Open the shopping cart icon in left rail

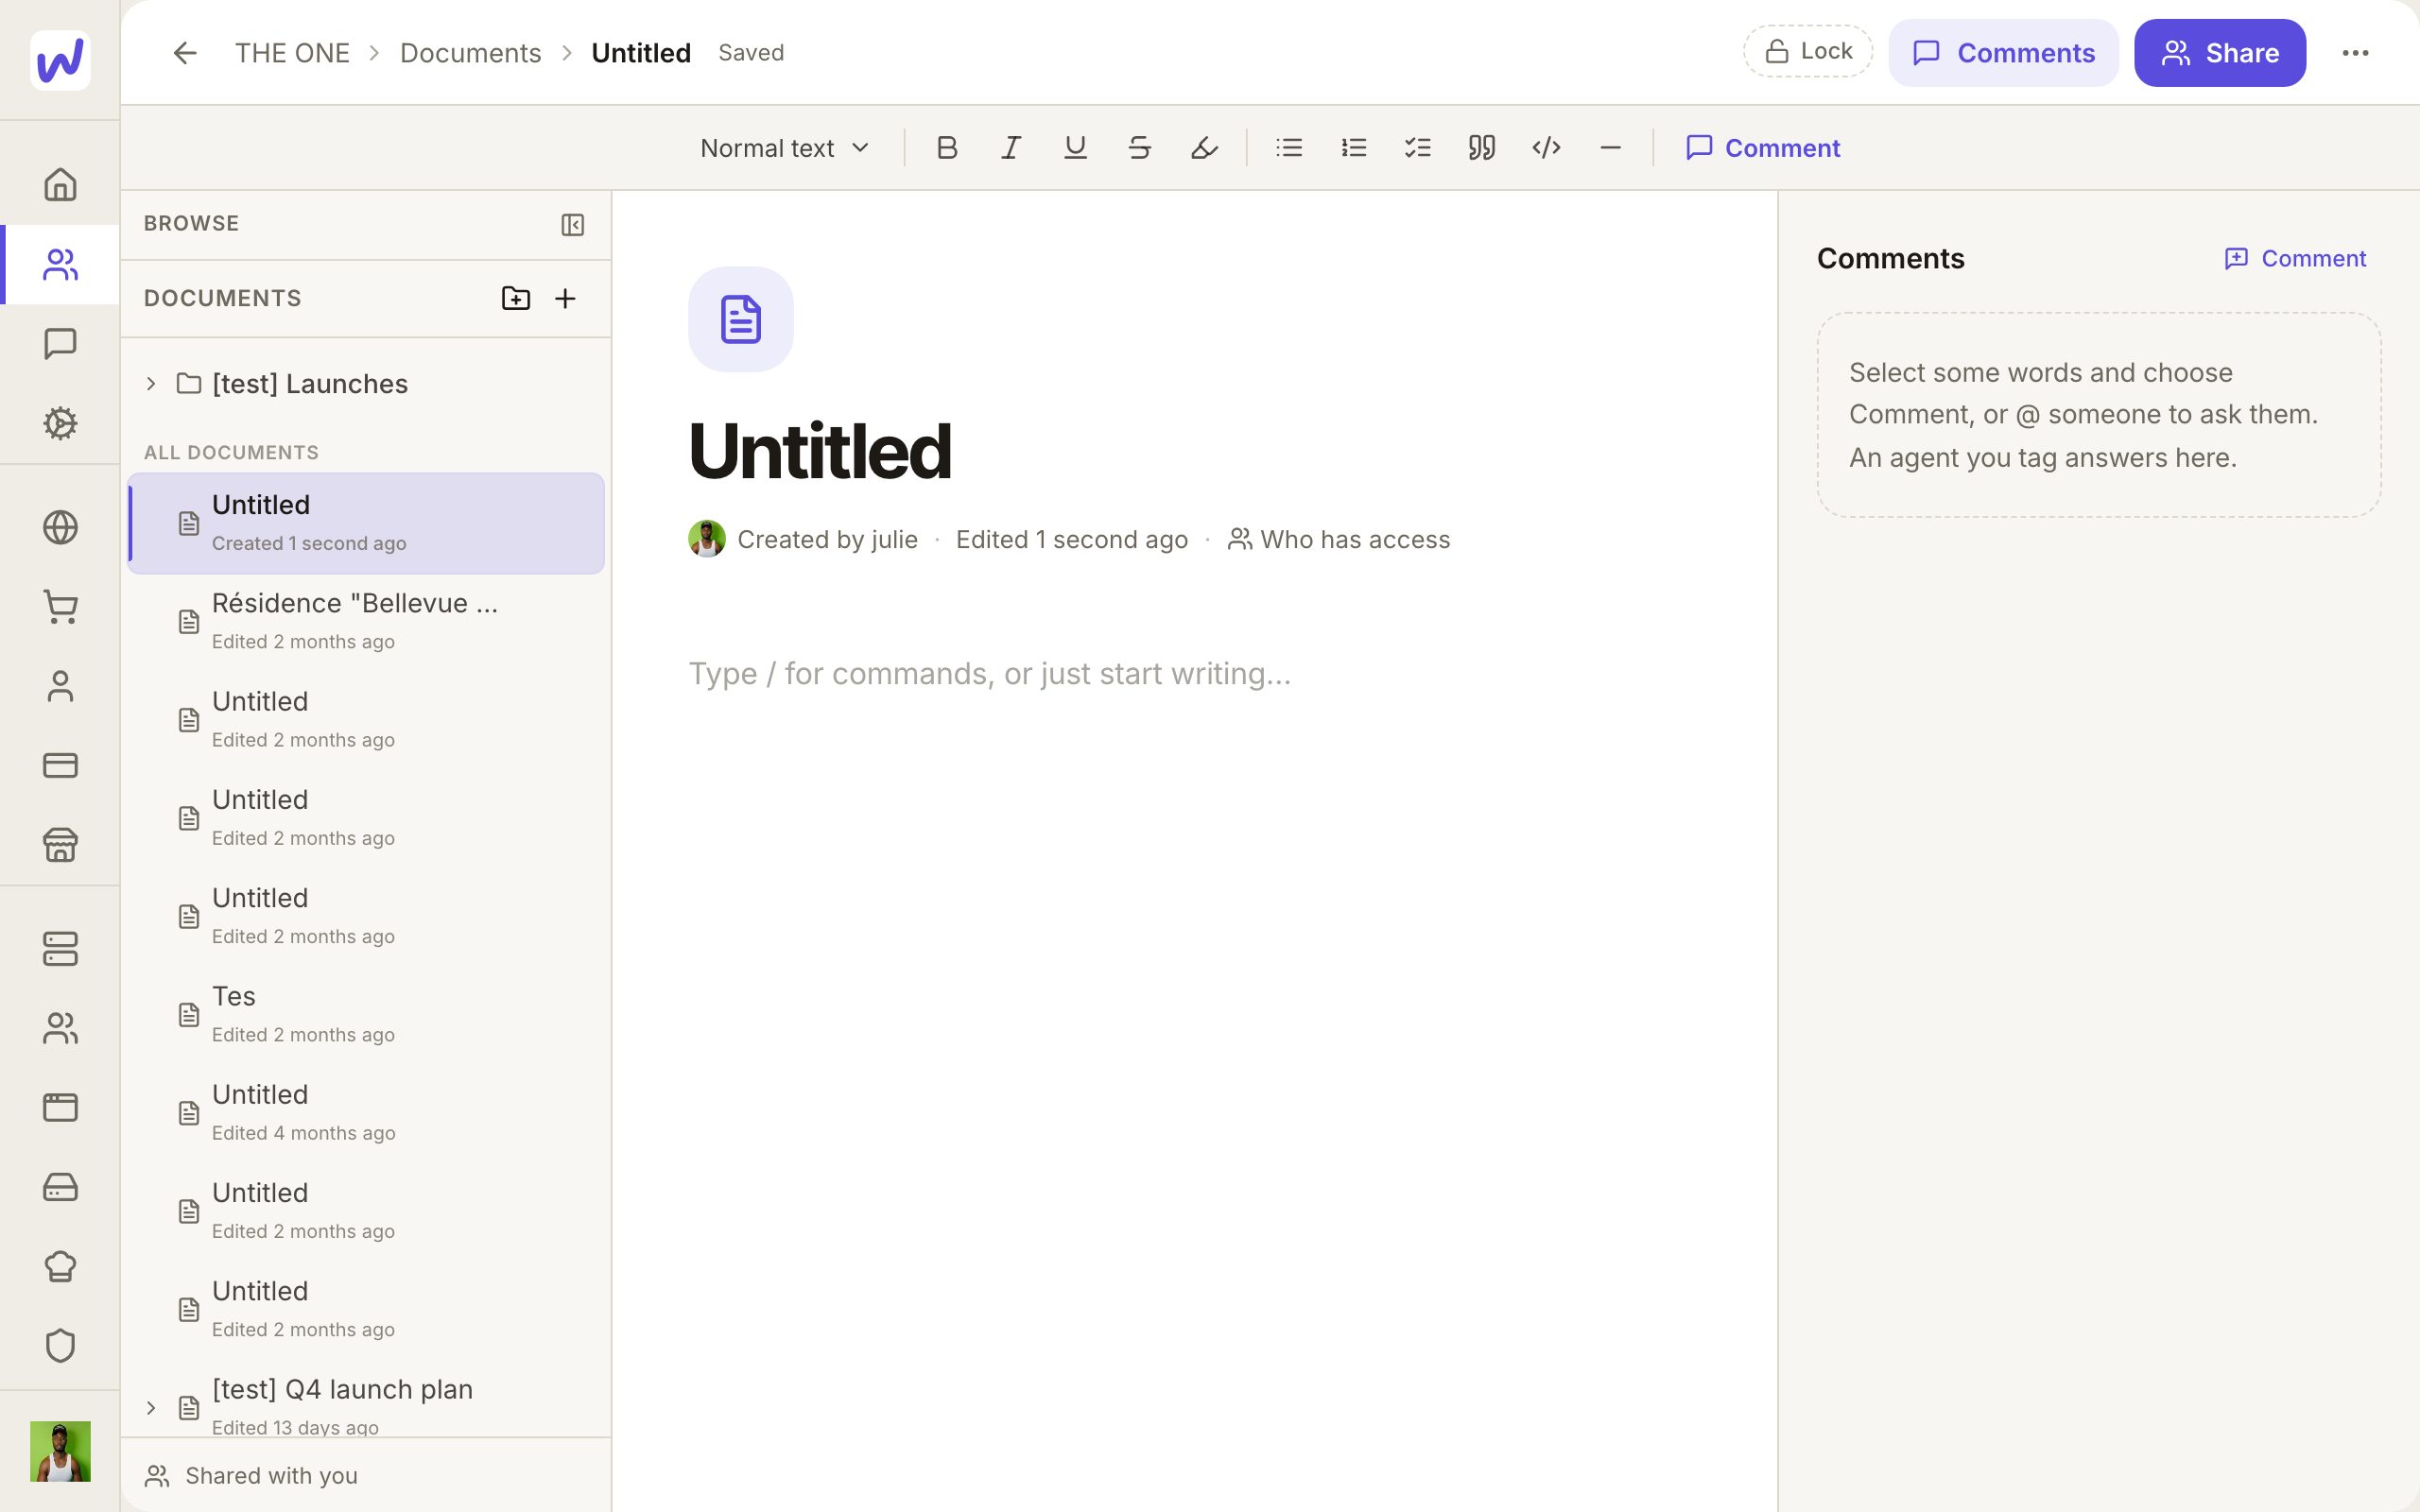(60, 606)
